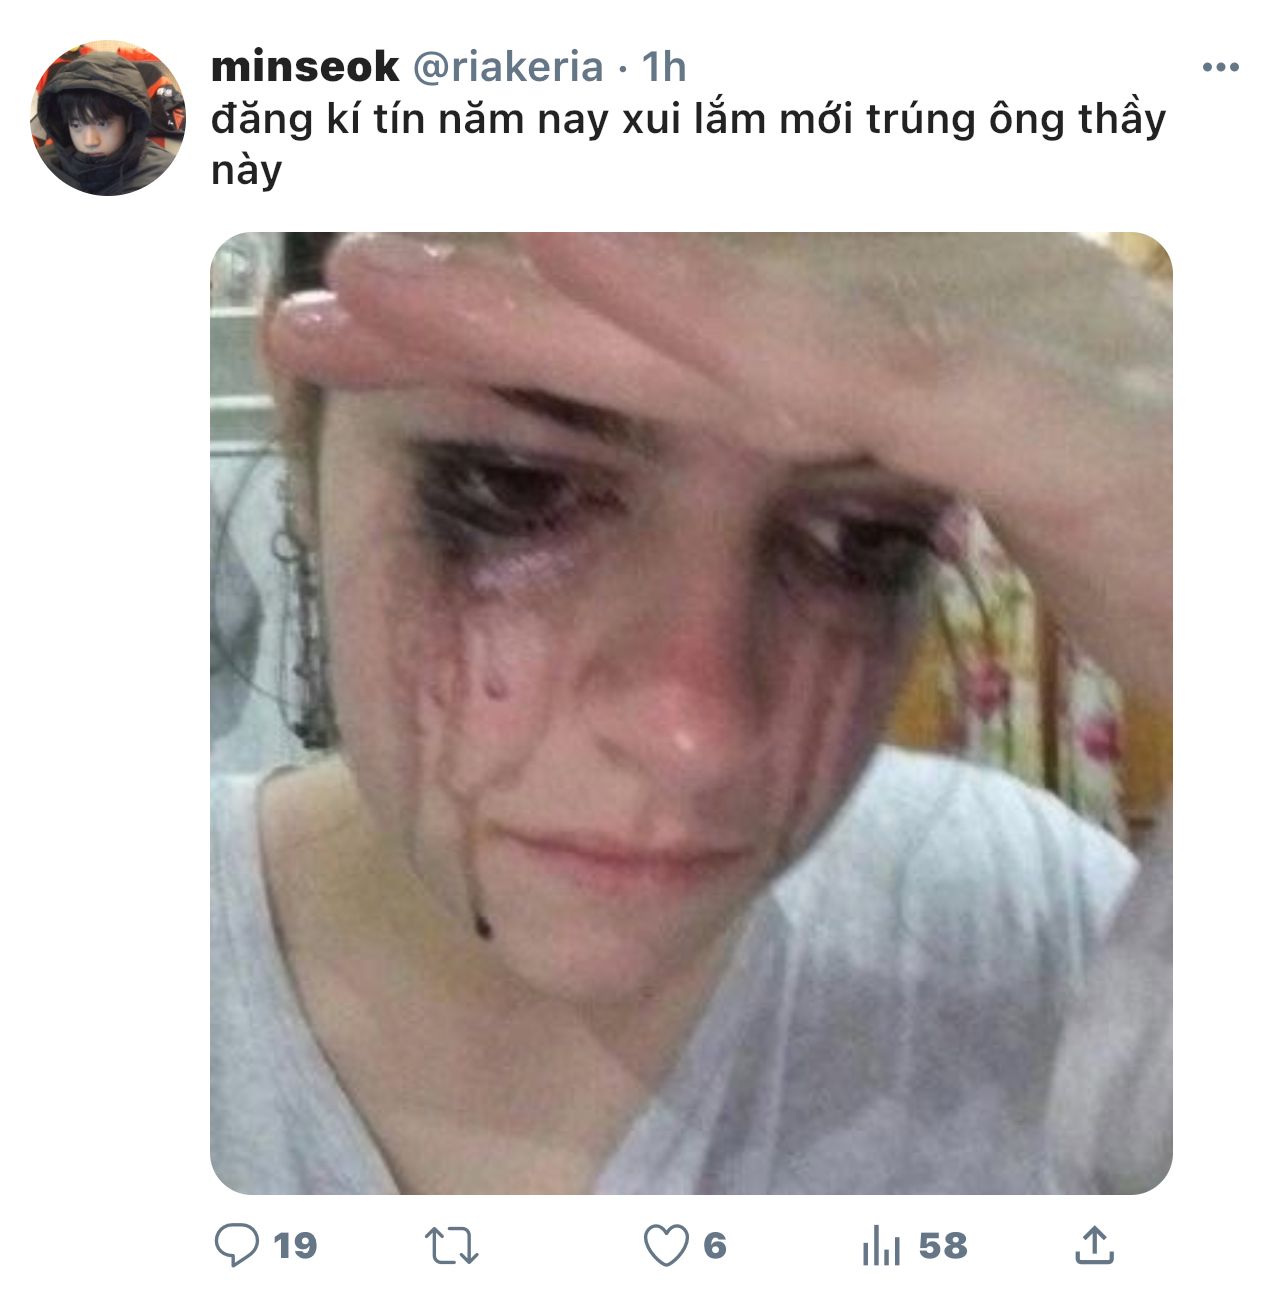Visit the @riakeria handle link
This screenshot has height=1292, width=1284.
coord(508,67)
